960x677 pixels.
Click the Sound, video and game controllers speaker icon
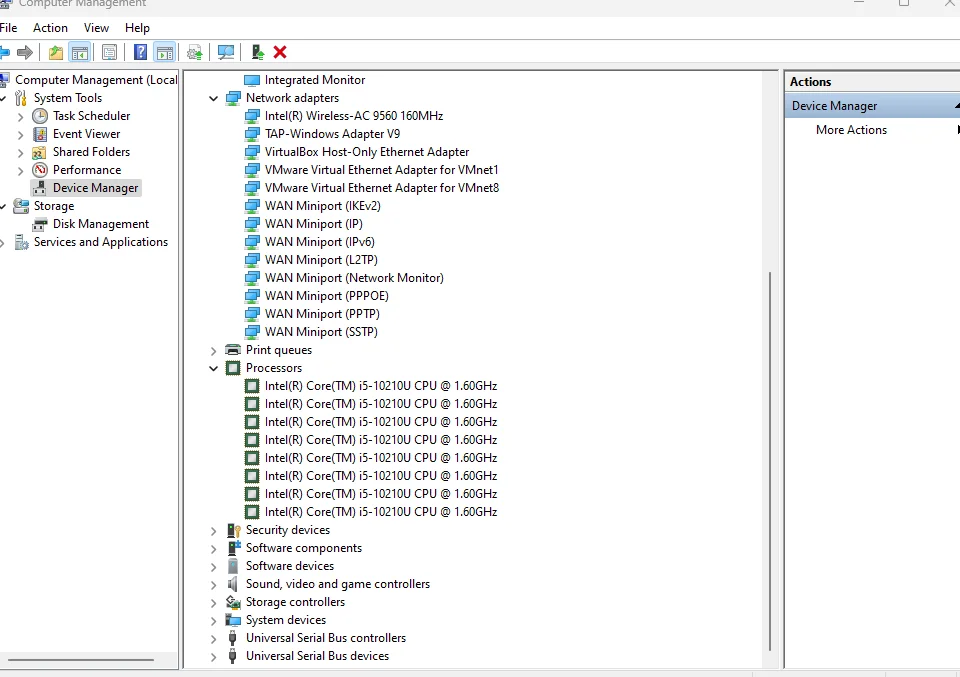pyautogui.click(x=233, y=584)
